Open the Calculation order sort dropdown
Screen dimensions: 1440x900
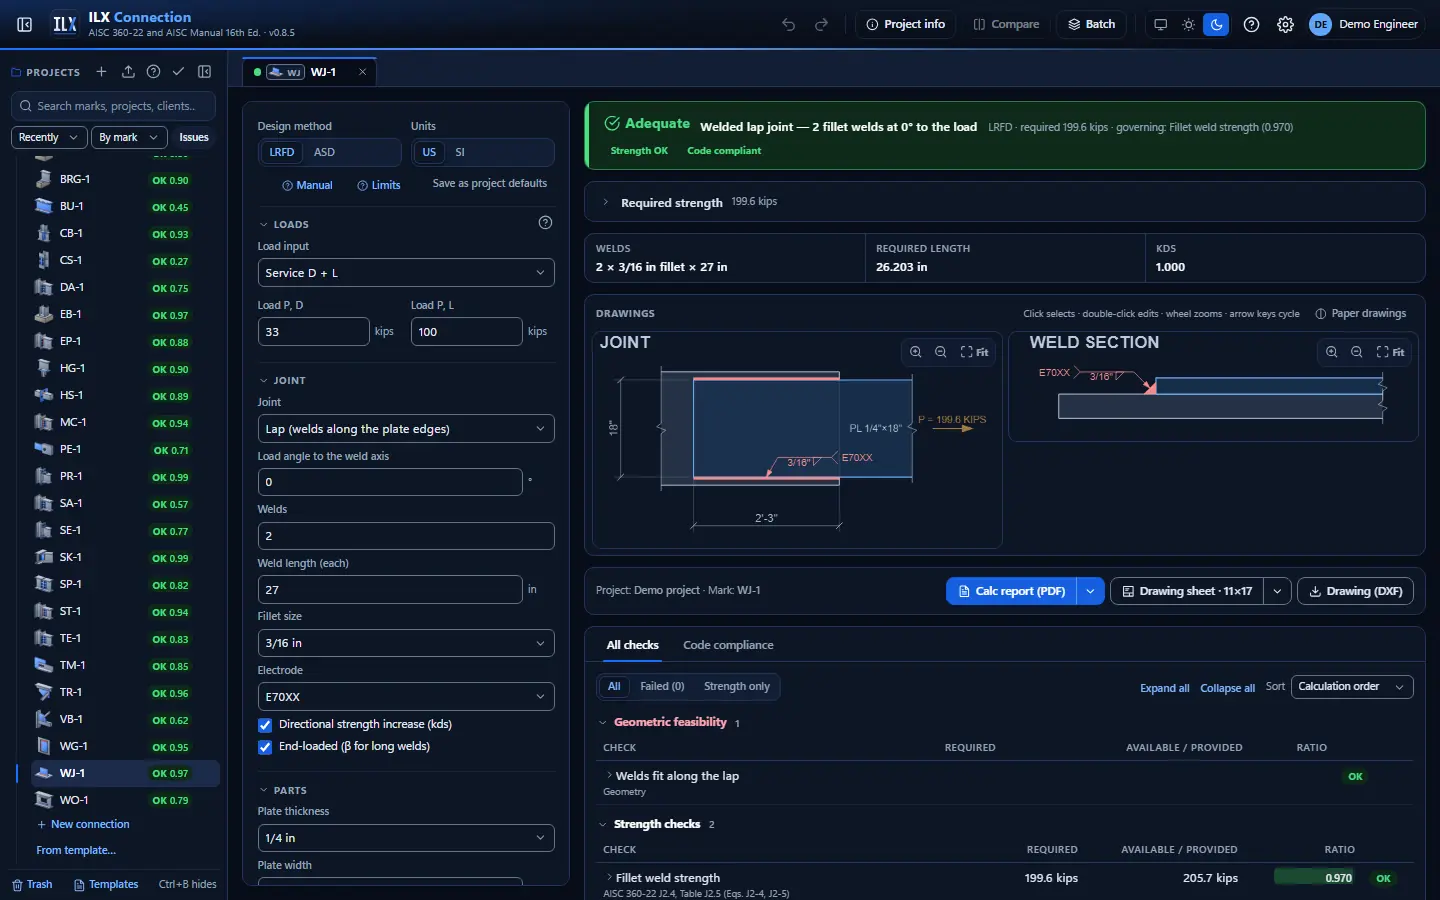point(1352,687)
